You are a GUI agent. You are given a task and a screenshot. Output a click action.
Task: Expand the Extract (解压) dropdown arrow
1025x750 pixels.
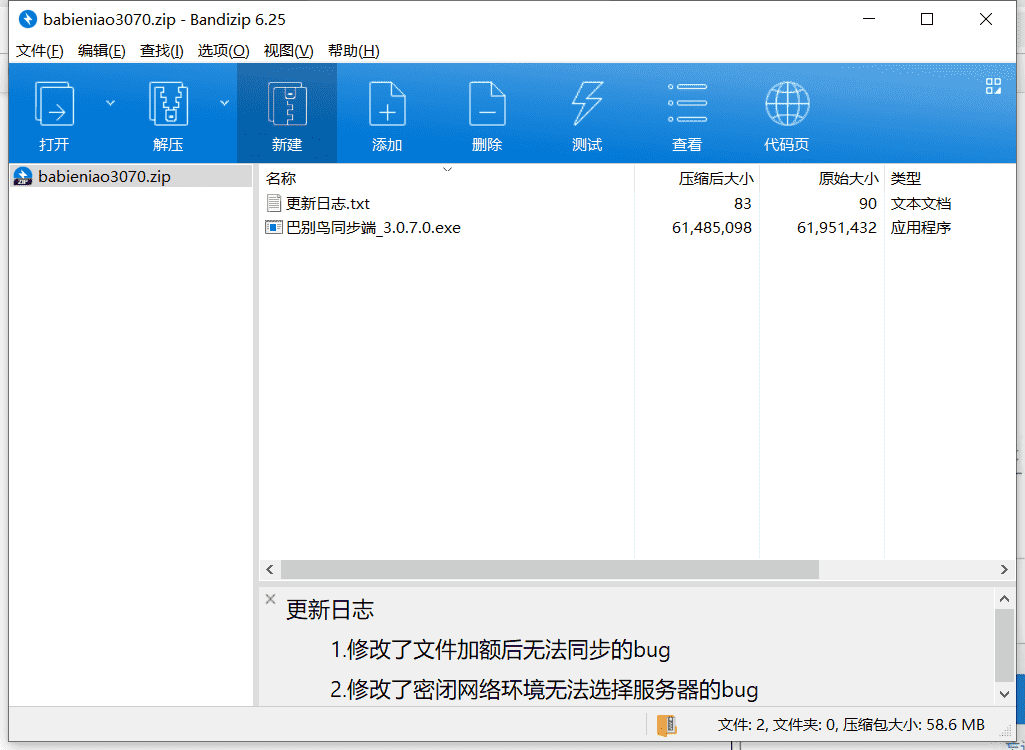[224, 103]
